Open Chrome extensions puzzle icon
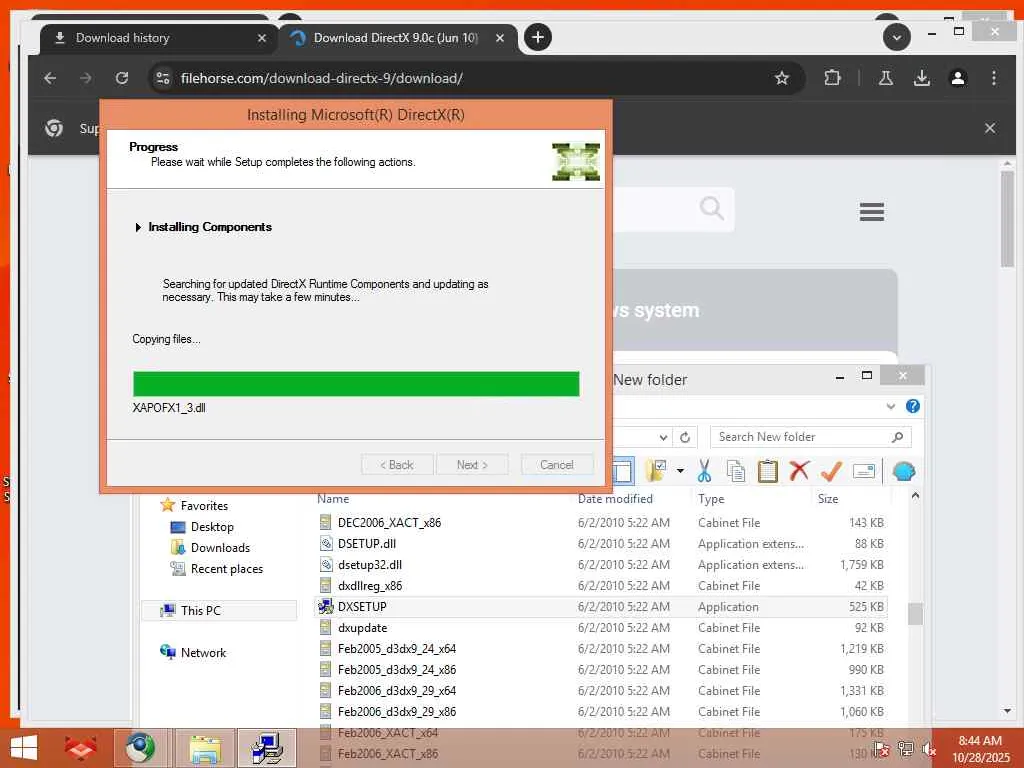Viewport: 1024px width, 768px height. point(832,78)
